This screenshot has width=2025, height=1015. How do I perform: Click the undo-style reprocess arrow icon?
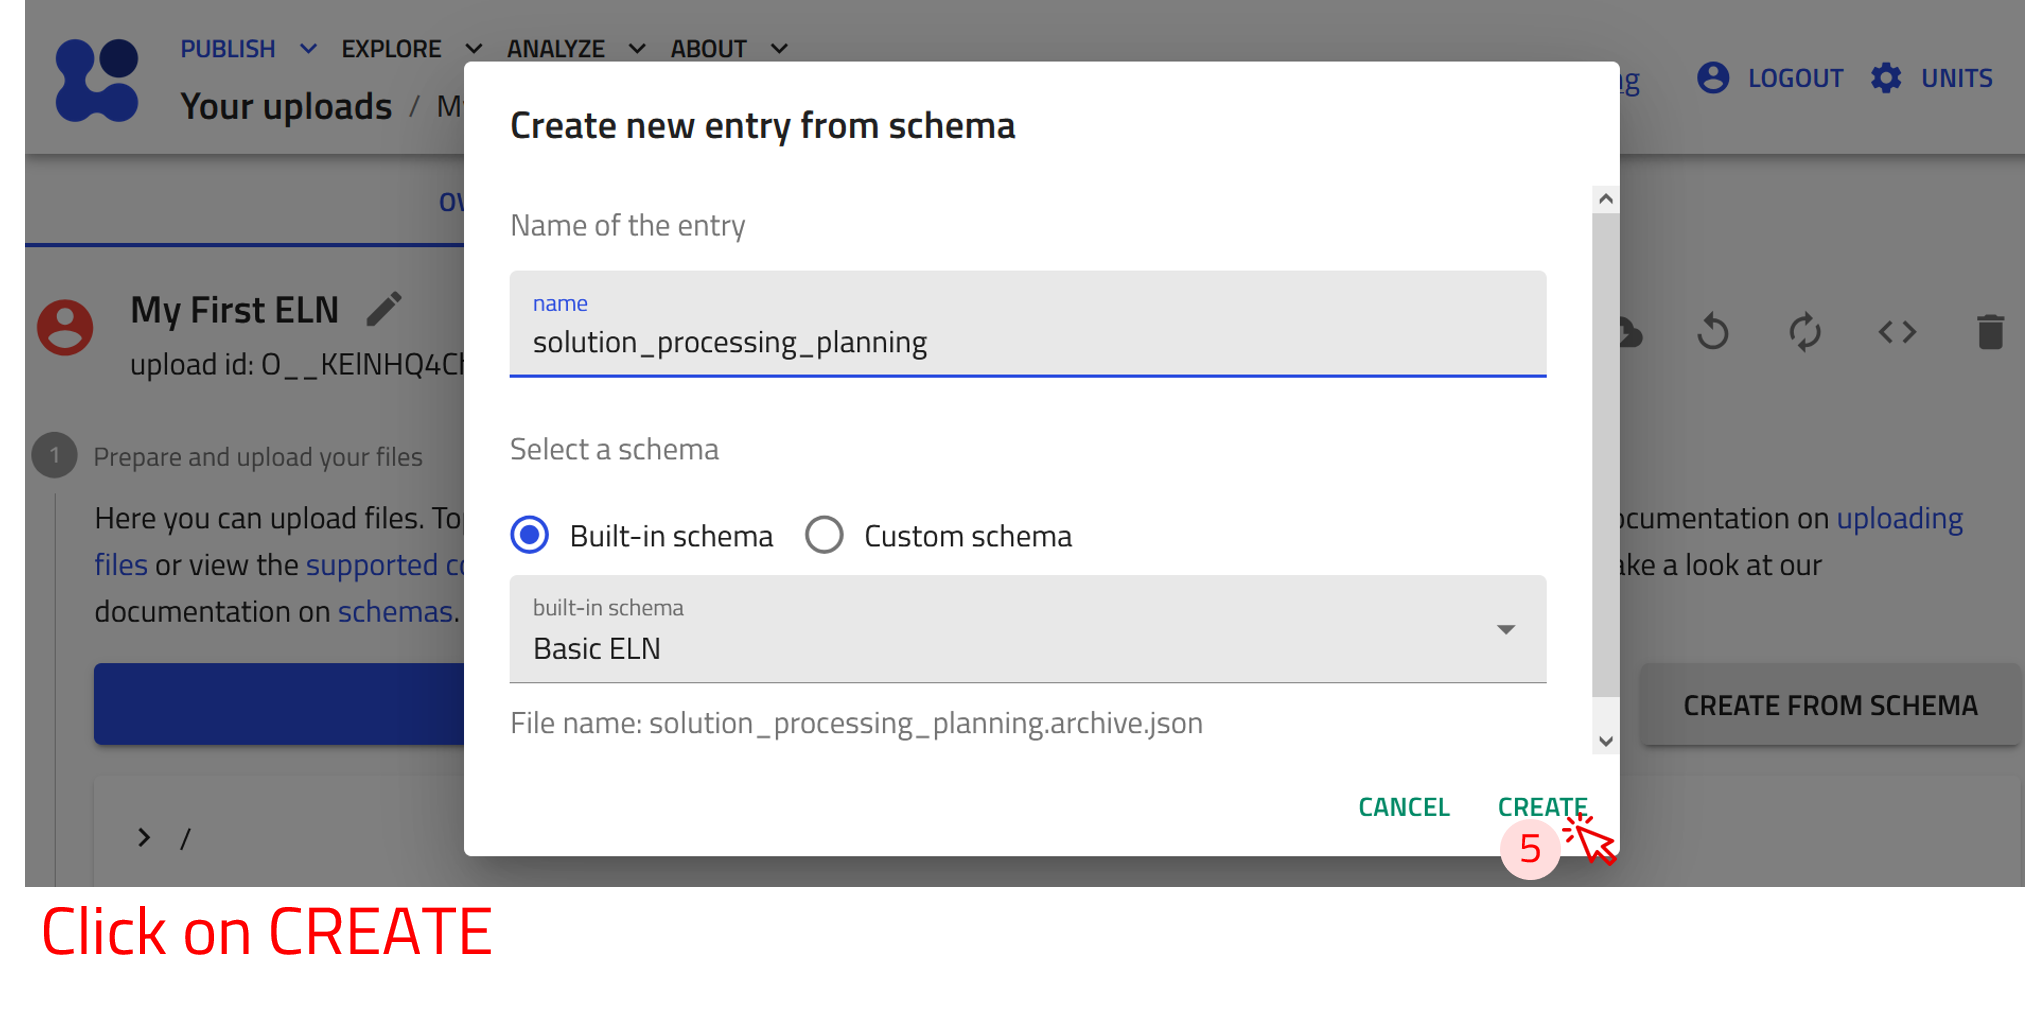pyautogui.click(x=1712, y=332)
